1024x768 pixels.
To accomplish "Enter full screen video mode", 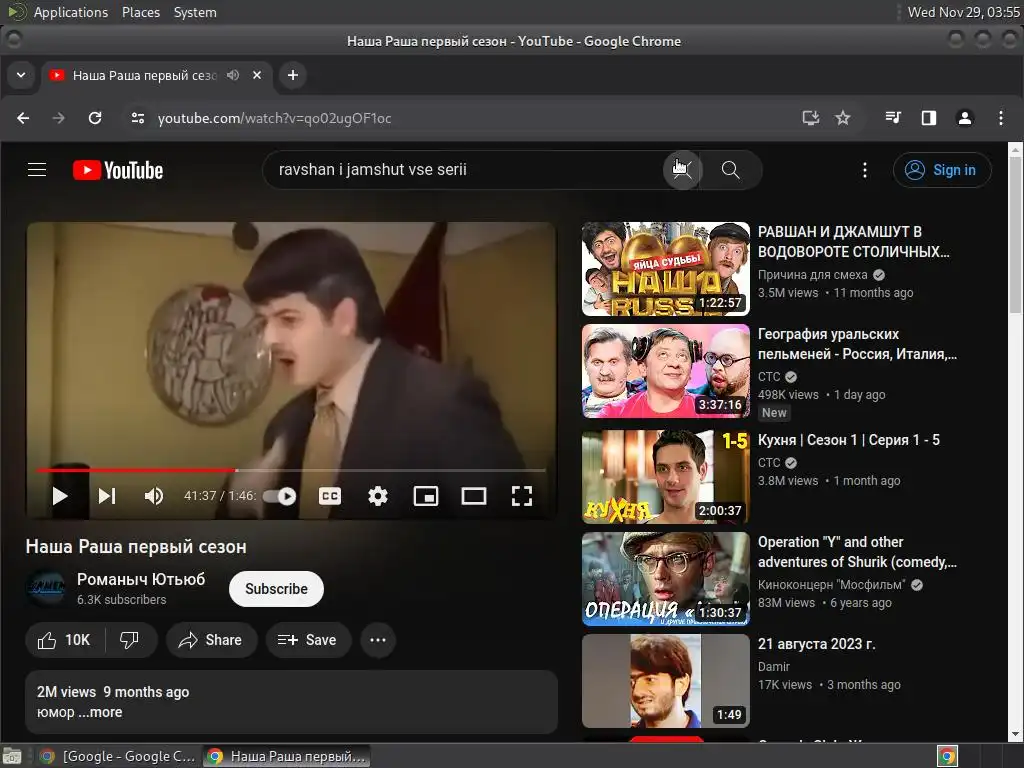I will click(x=521, y=496).
